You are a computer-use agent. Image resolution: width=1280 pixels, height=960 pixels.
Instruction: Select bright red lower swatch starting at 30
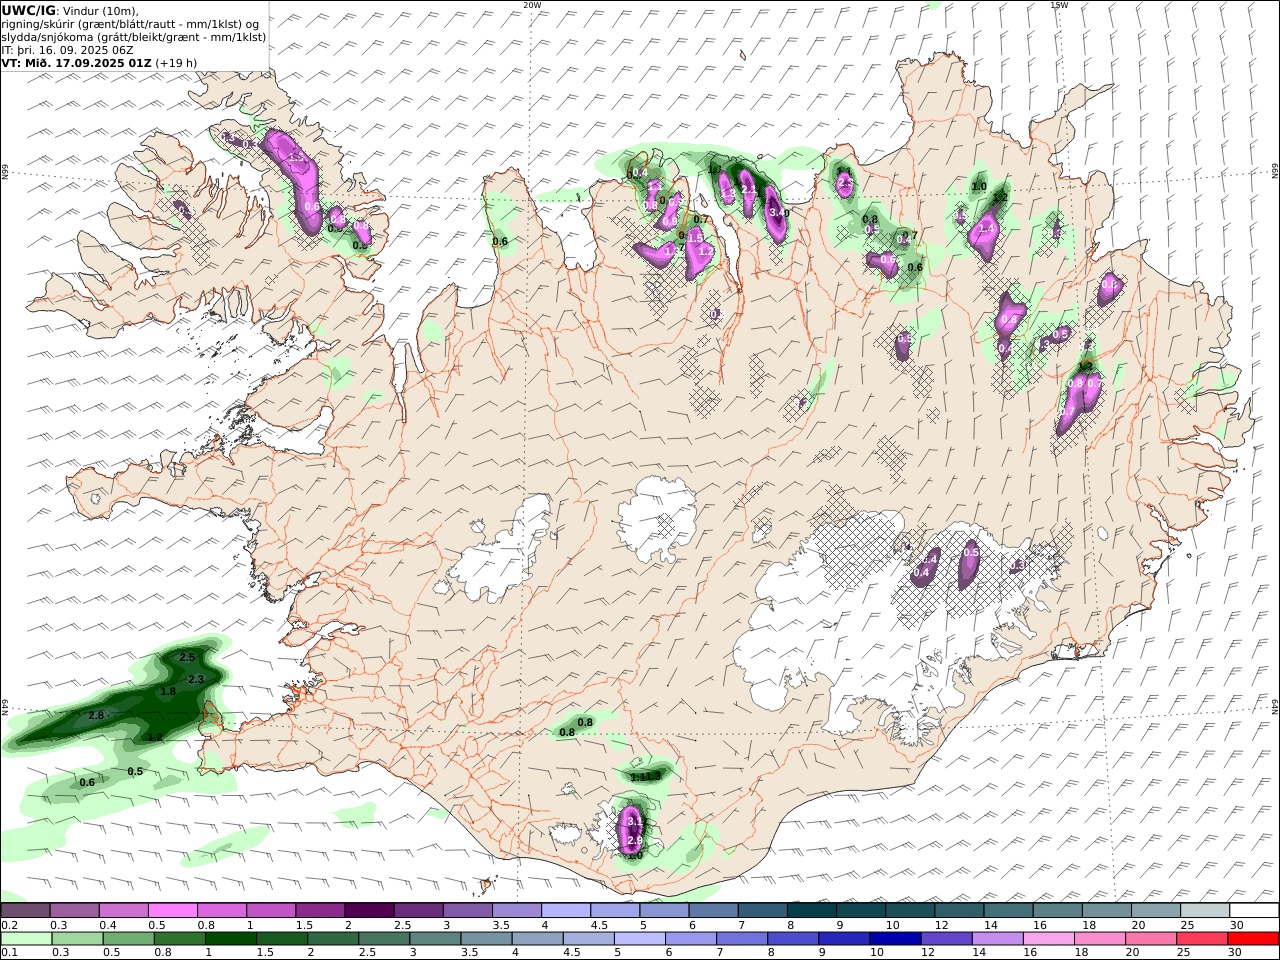click(1253, 939)
